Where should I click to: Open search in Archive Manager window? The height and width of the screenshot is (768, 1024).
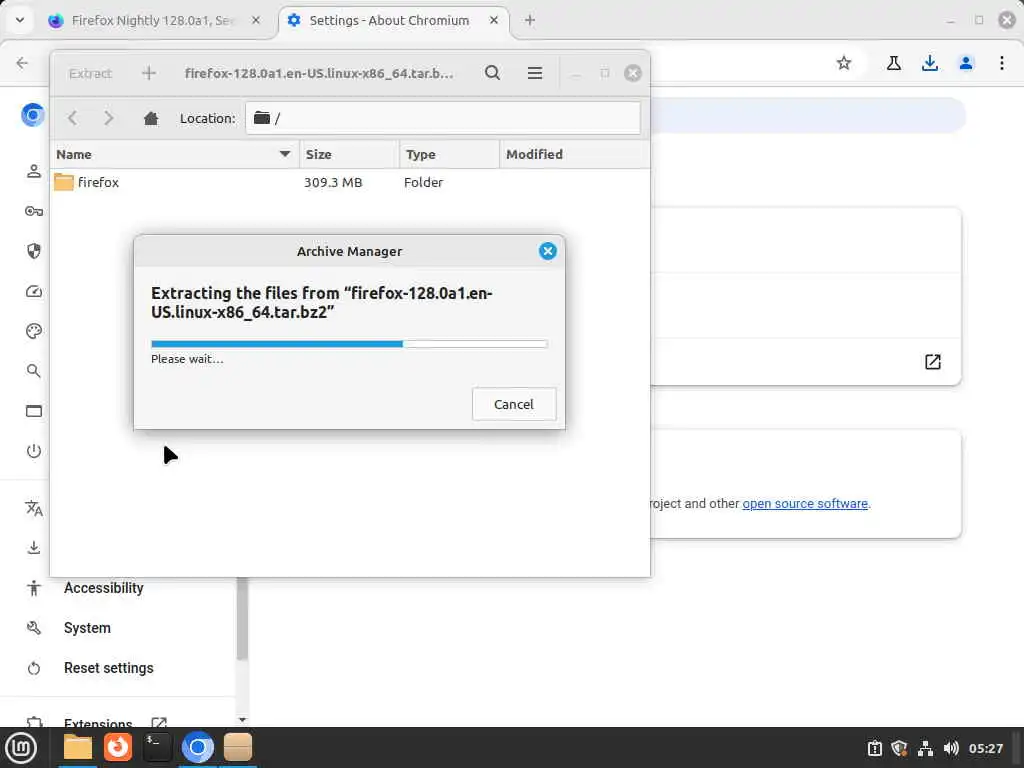pos(492,73)
